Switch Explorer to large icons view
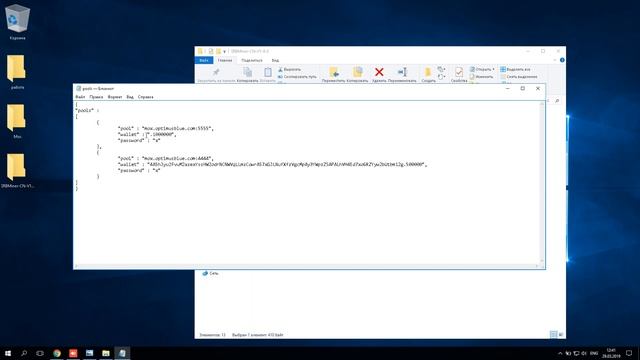Image resolution: width=640 pixels, height=360 pixels. coord(561,335)
